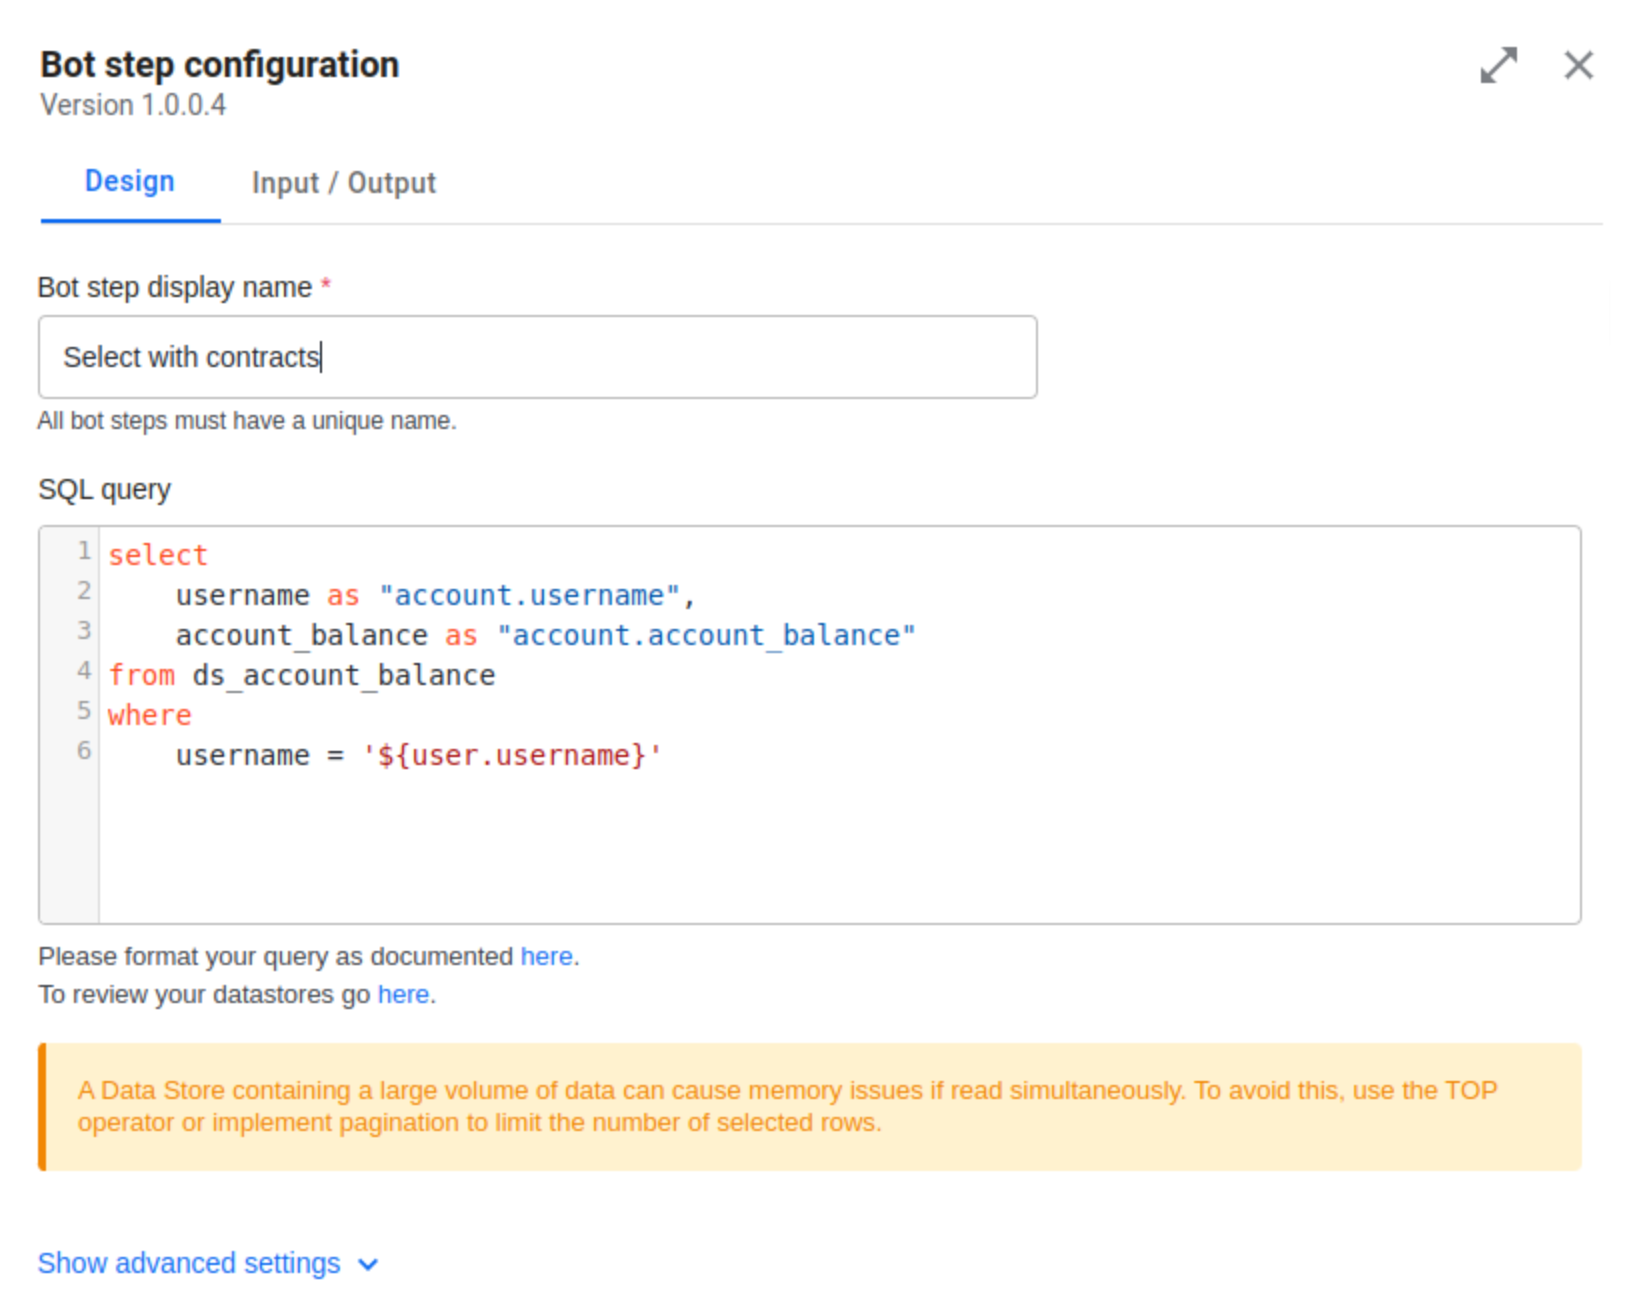Click the 'from' keyword in the query

(x=141, y=676)
